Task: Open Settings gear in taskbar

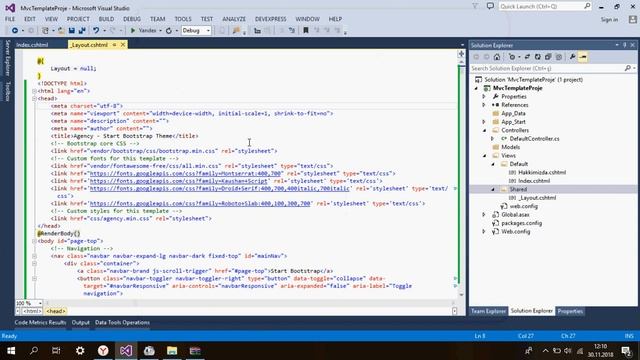Action: [80, 351]
